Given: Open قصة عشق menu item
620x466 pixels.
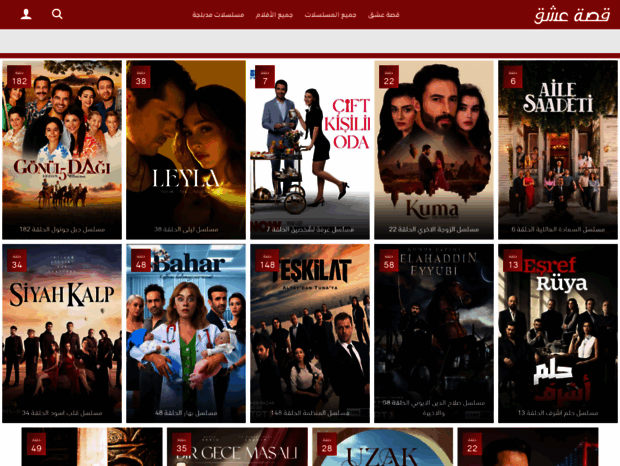Looking at the screenshot, I should tap(384, 15).
